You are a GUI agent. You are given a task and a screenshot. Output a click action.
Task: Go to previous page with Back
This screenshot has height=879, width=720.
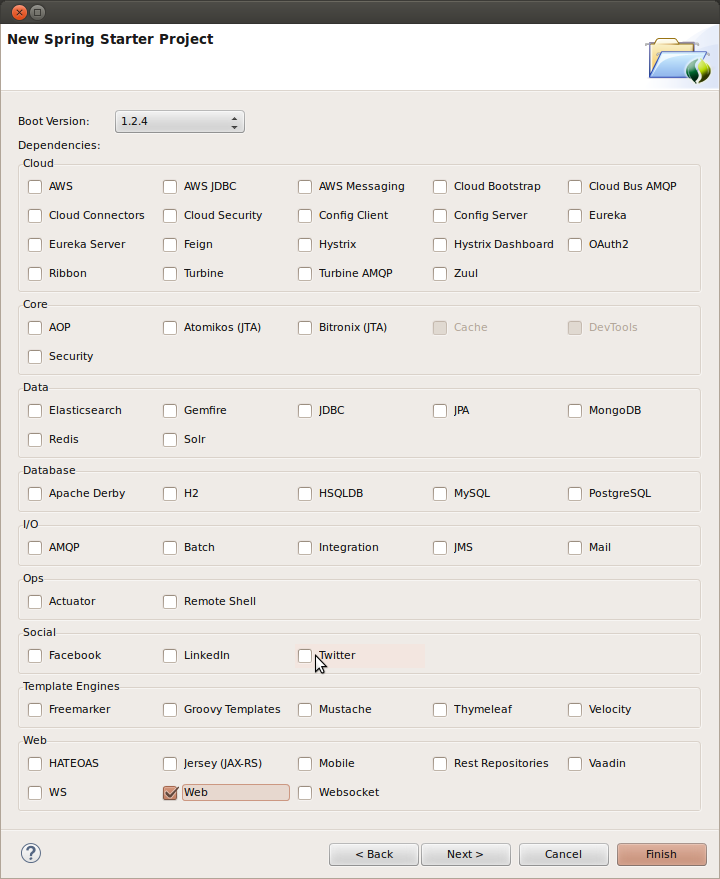[x=374, y=854]
